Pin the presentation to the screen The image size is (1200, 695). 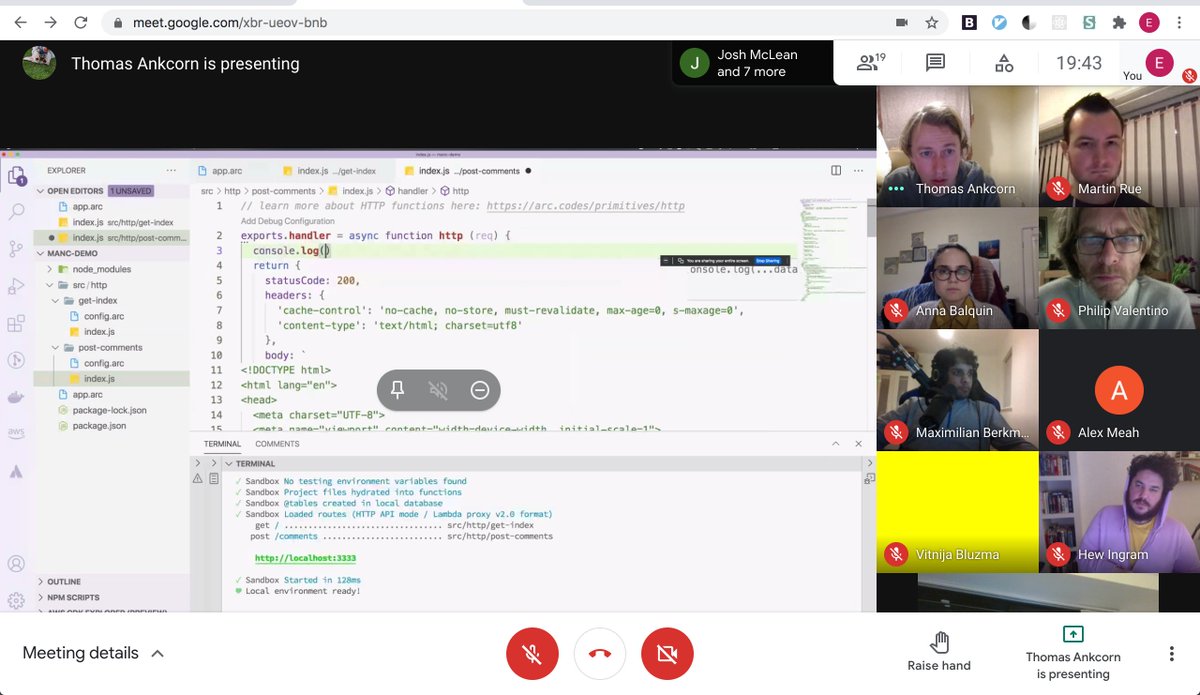398,390
